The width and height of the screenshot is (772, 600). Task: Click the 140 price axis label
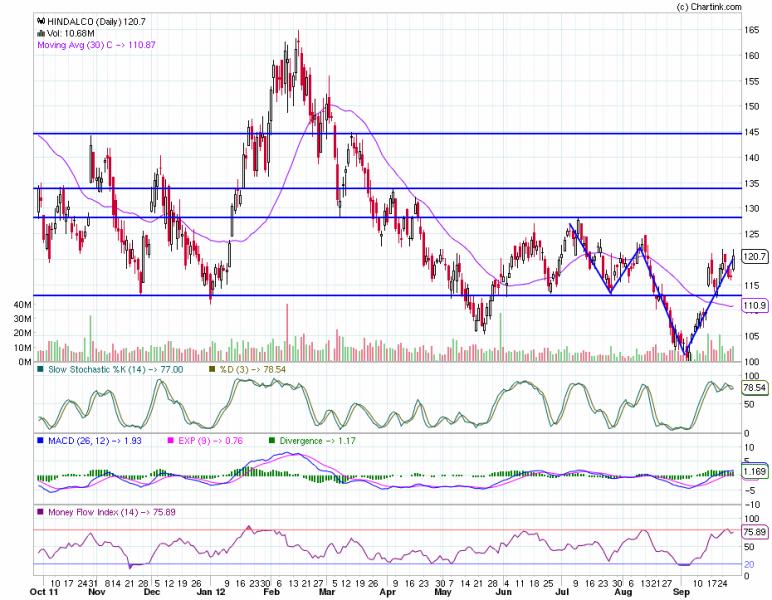(751, 158)
